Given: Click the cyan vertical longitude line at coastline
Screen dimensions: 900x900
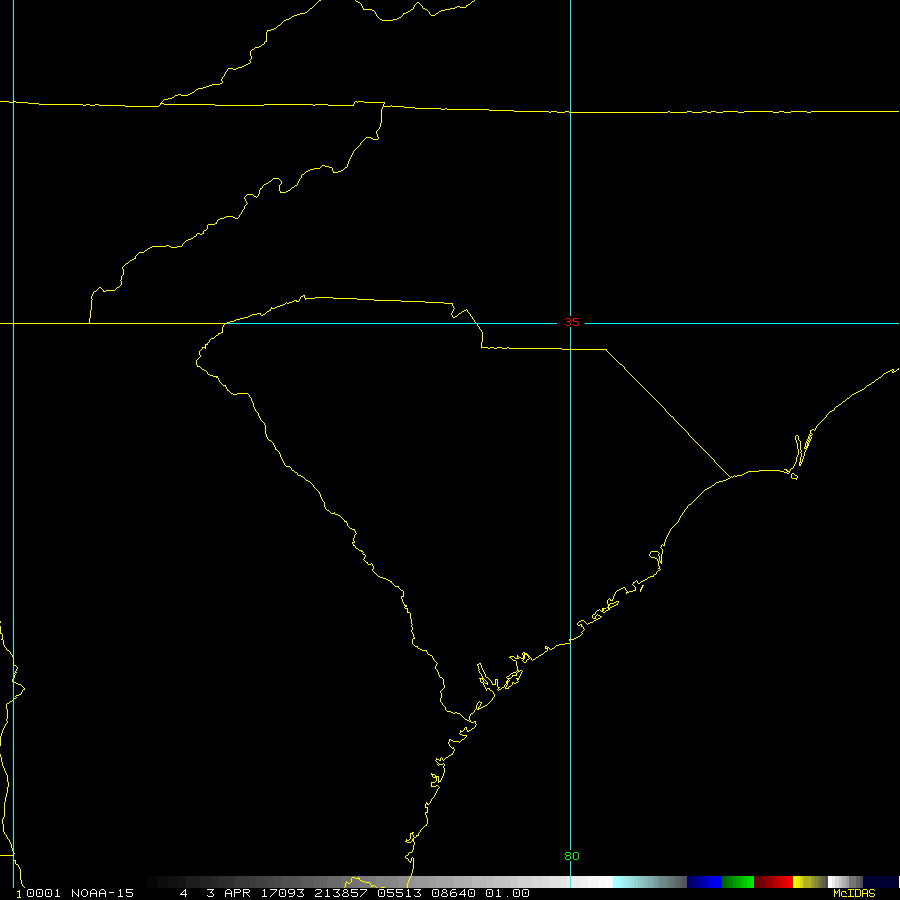Looking at the screenshot, I should [570, 640].
